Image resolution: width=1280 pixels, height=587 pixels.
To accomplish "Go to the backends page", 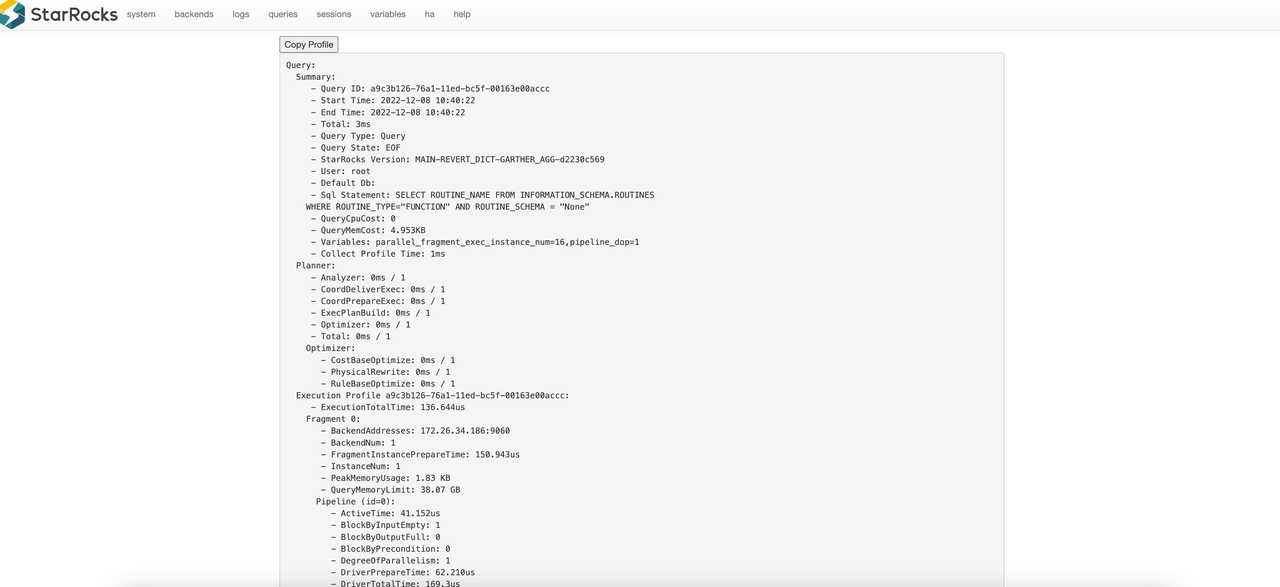I will coord(194,14).
